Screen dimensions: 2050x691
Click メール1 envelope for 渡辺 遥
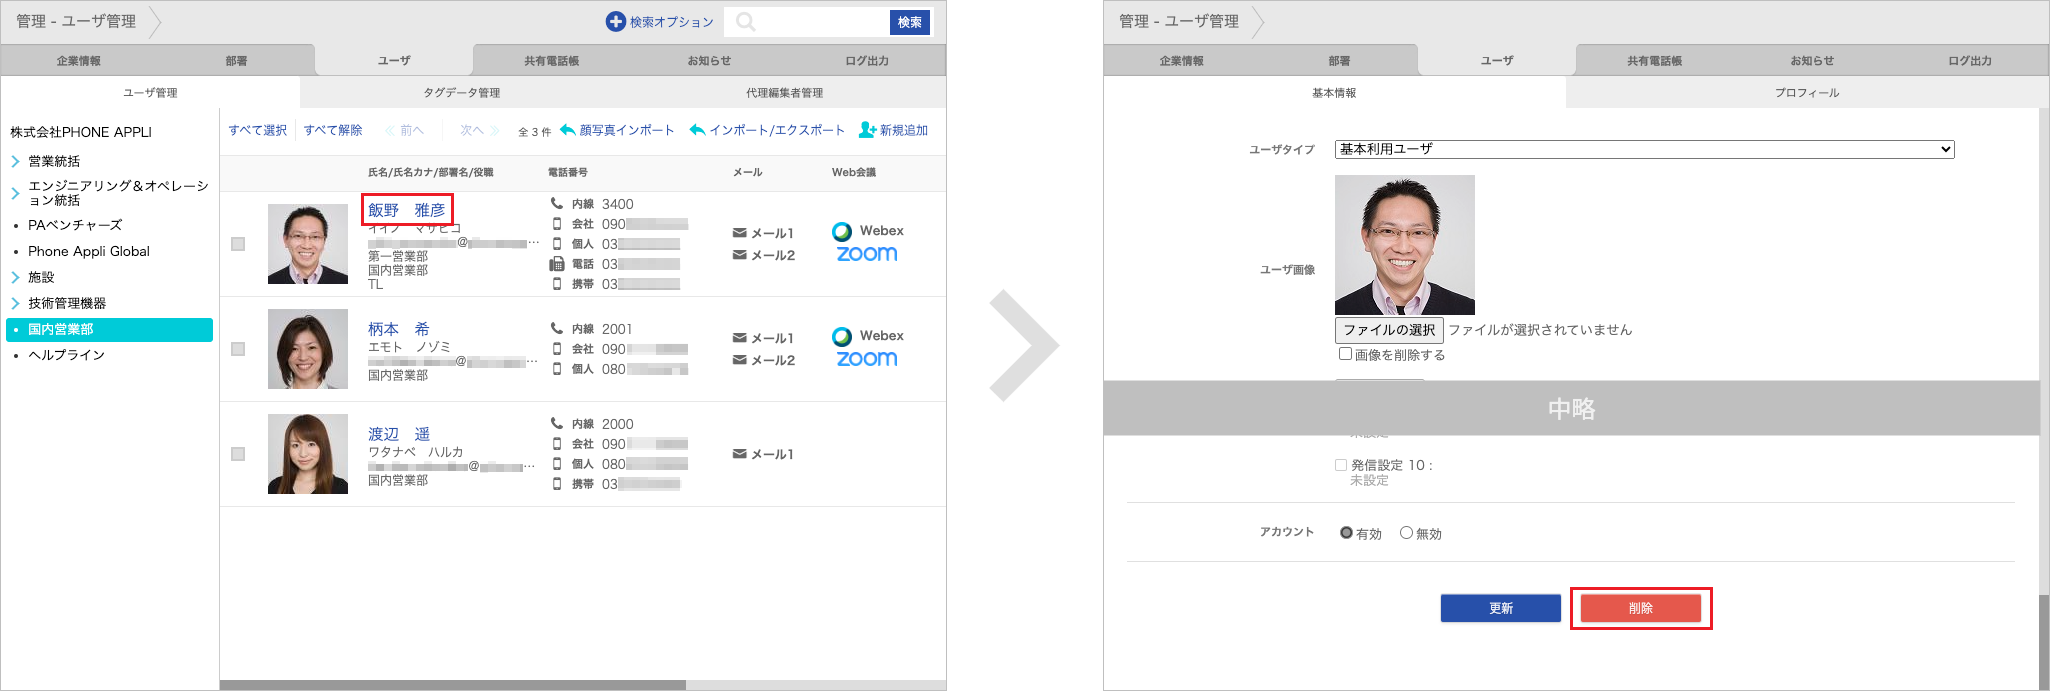pos(739,454)
